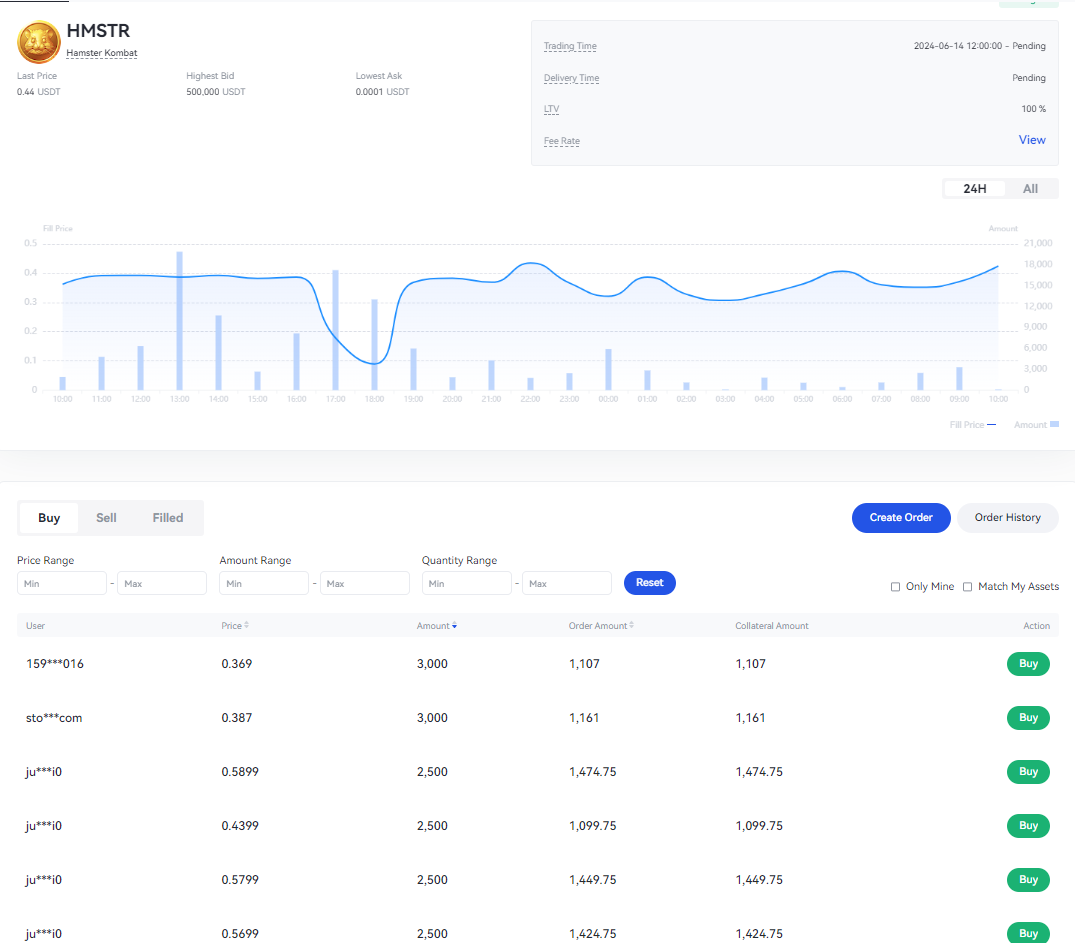Click the Trading Time label
Screen dimensions: 1075x943
pyautogui.click(x=570, y=46)
